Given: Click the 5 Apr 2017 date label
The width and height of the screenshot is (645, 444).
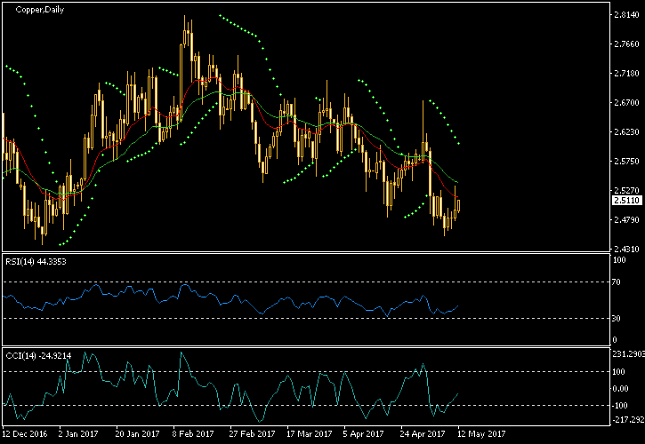Looking at the screenshot, I should coord(364,434).
